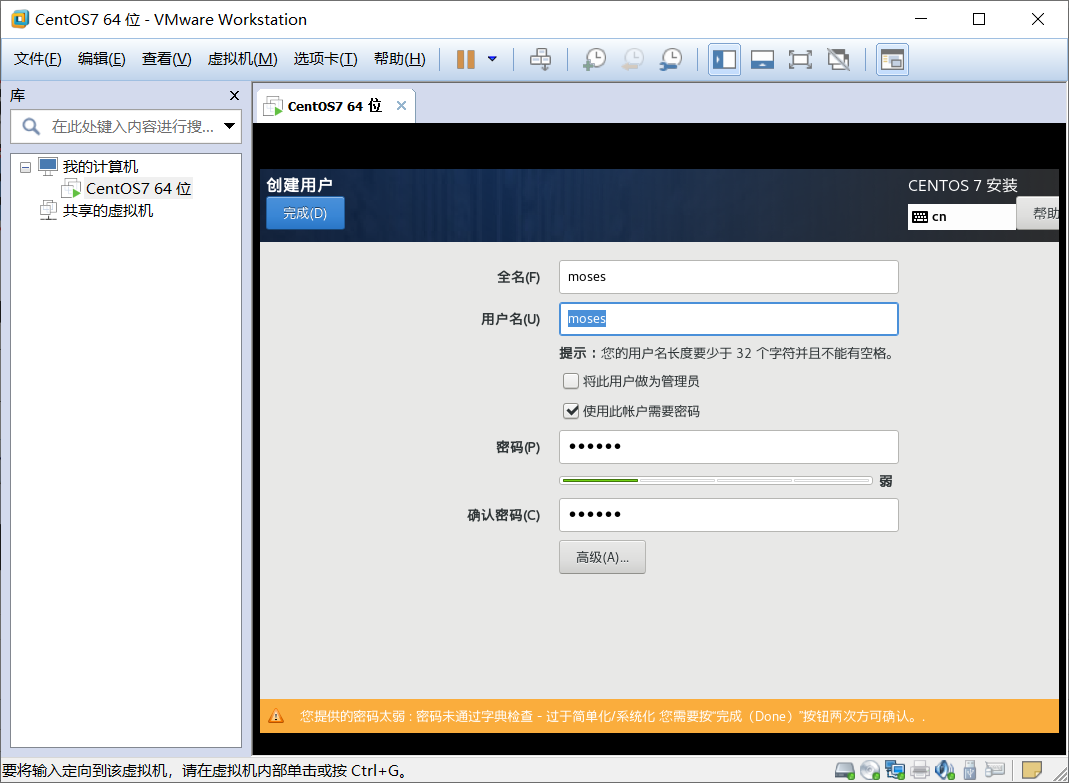Click in the 确认密码 input field
Viewport: 1069px width, 783px height.
728,515
